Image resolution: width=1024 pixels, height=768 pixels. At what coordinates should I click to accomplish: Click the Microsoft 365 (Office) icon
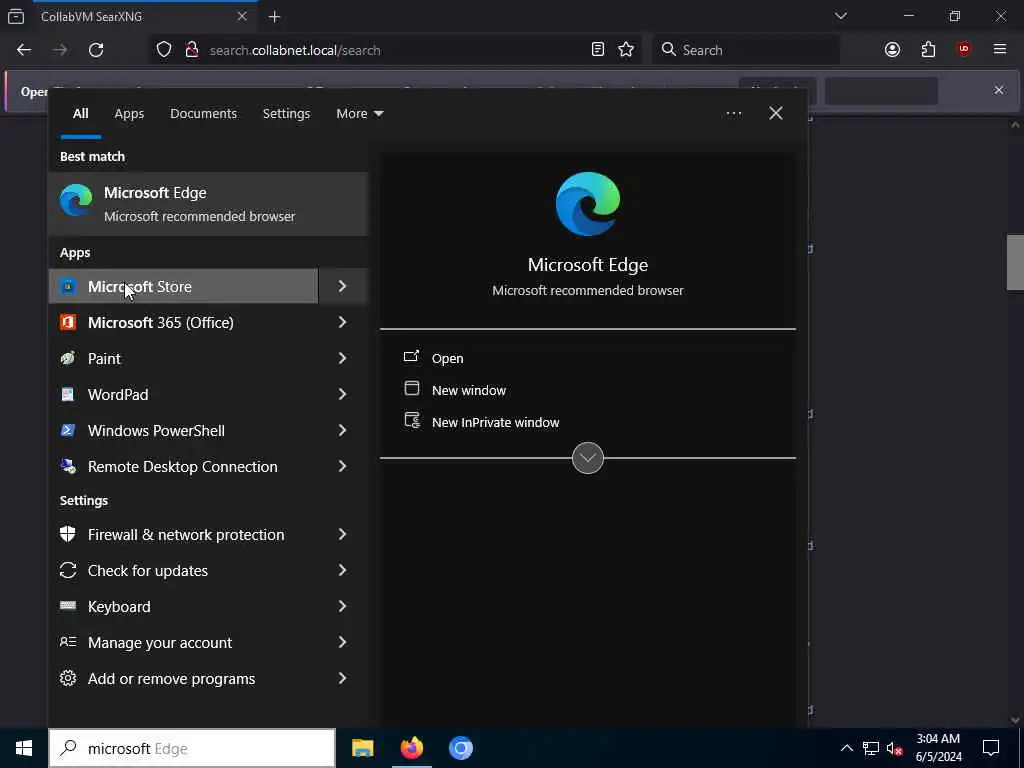pyautogui.click(x=68, y=322)
